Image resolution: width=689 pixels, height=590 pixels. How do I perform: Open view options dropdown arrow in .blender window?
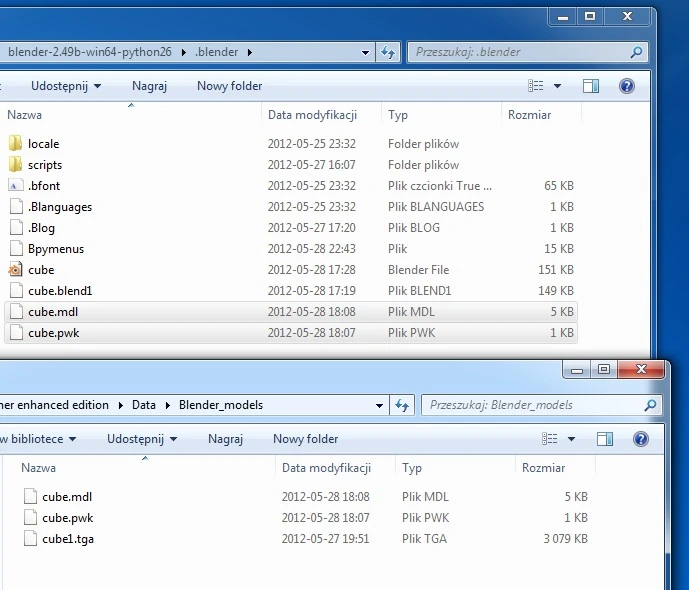point(557,86)
